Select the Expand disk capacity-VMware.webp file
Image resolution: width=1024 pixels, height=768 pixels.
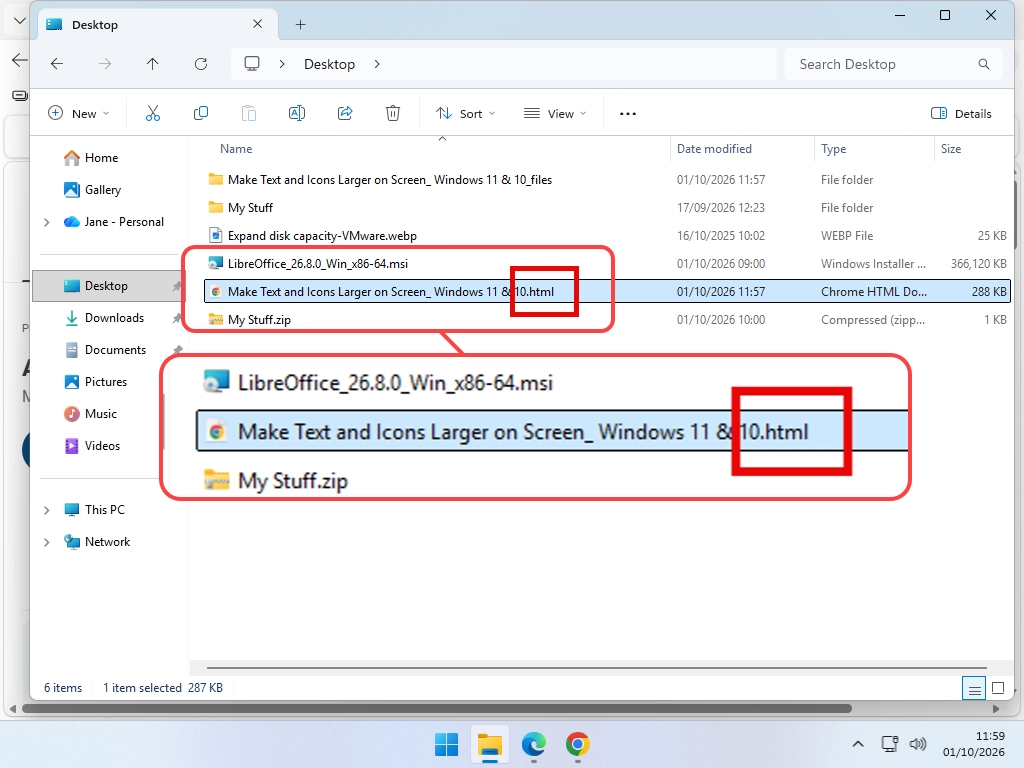607,236
